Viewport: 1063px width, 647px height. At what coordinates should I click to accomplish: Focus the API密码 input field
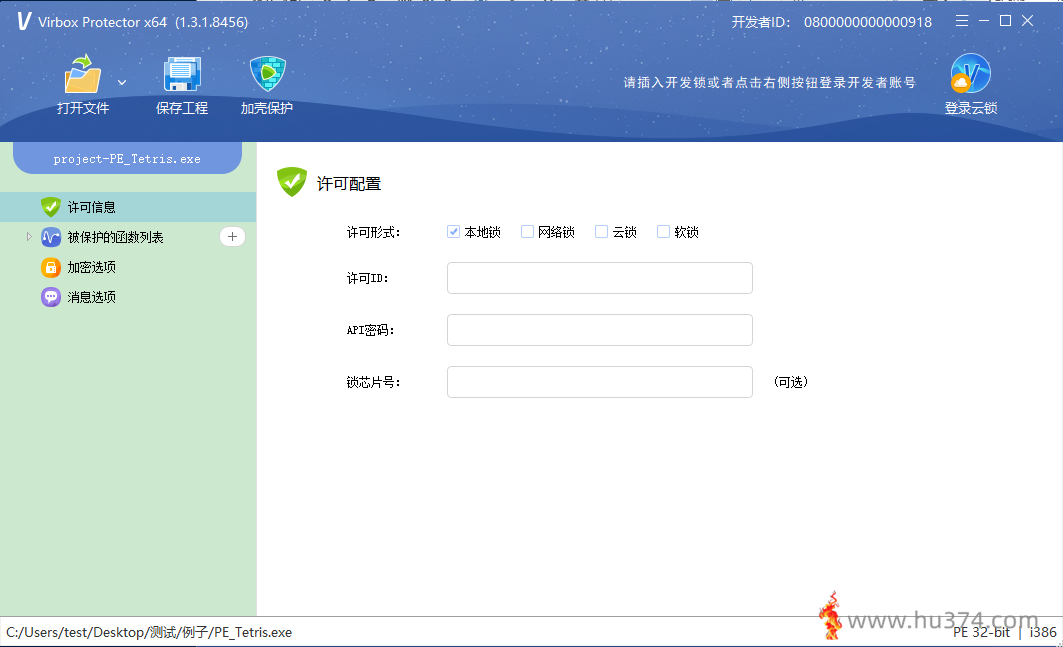point(600,330)
